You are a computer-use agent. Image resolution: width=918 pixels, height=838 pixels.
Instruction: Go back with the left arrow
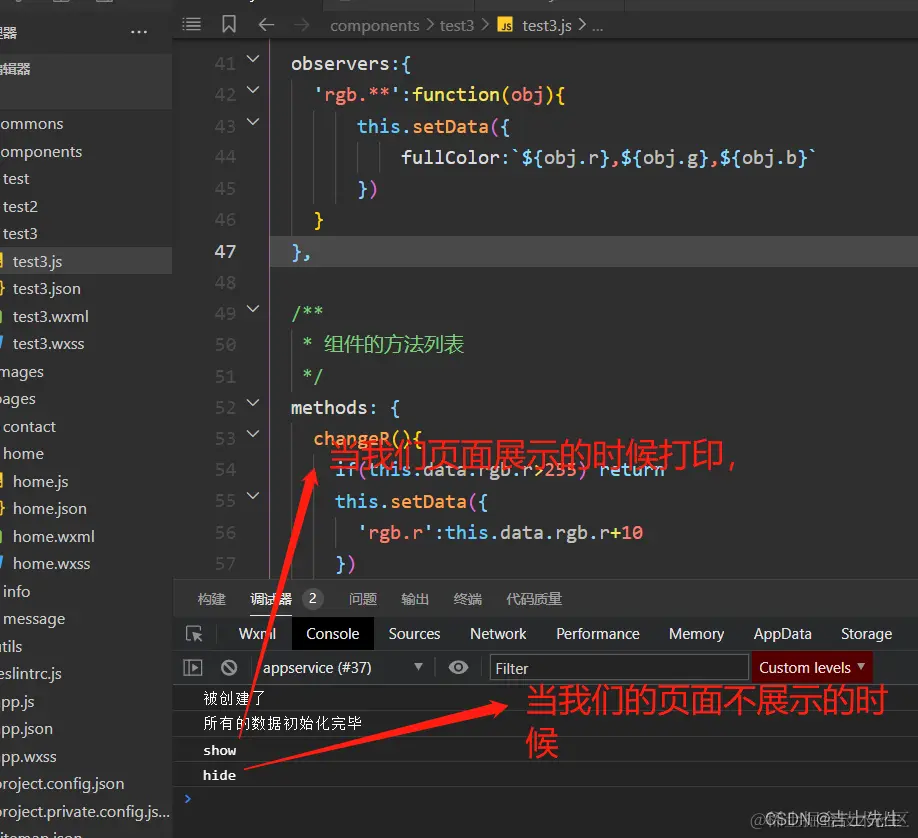266,25
